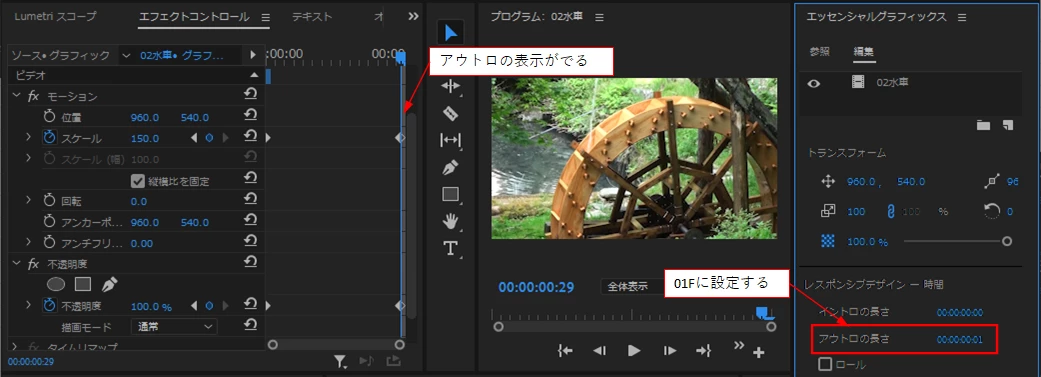
Task: Expand the 回転 parameter
Action: (28, 200)
